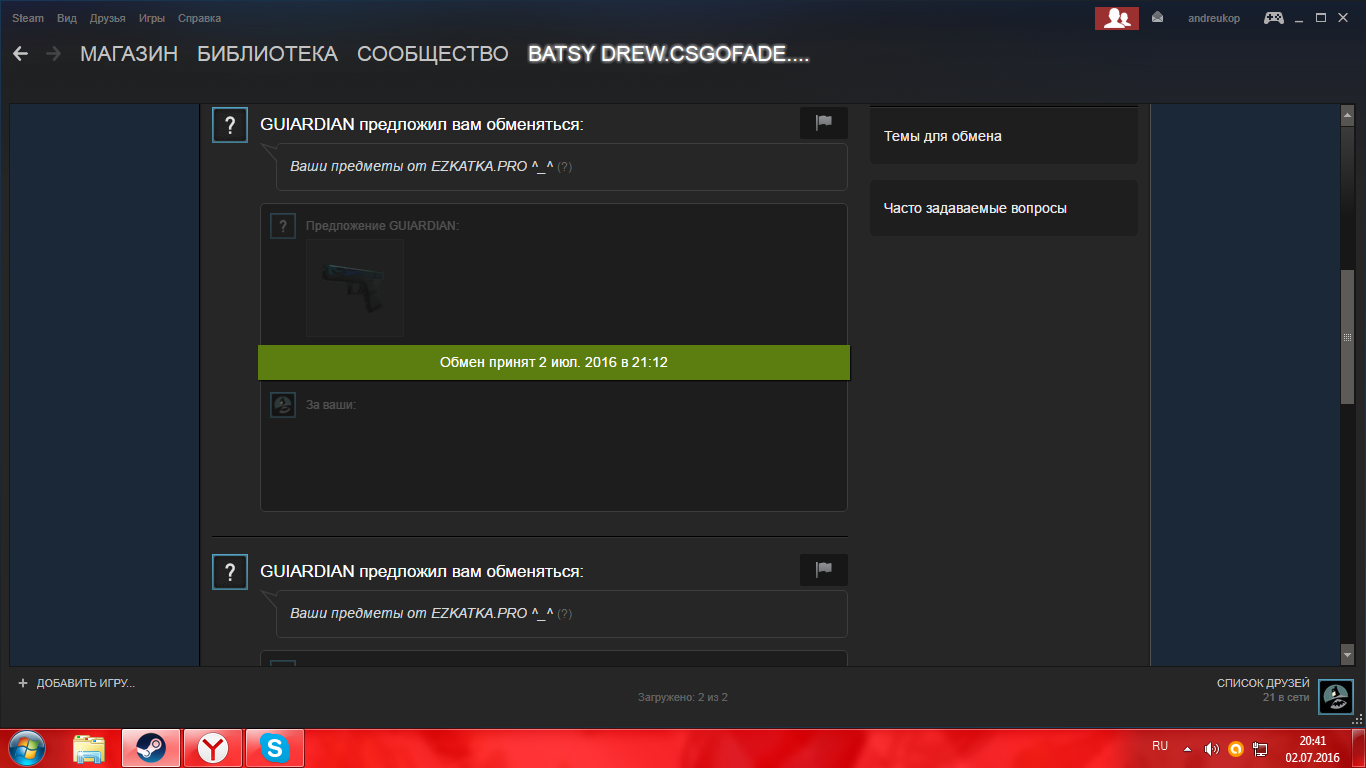
Task: Click the Предложение GUIARDIAN: label
Action: tap(382, 226)
